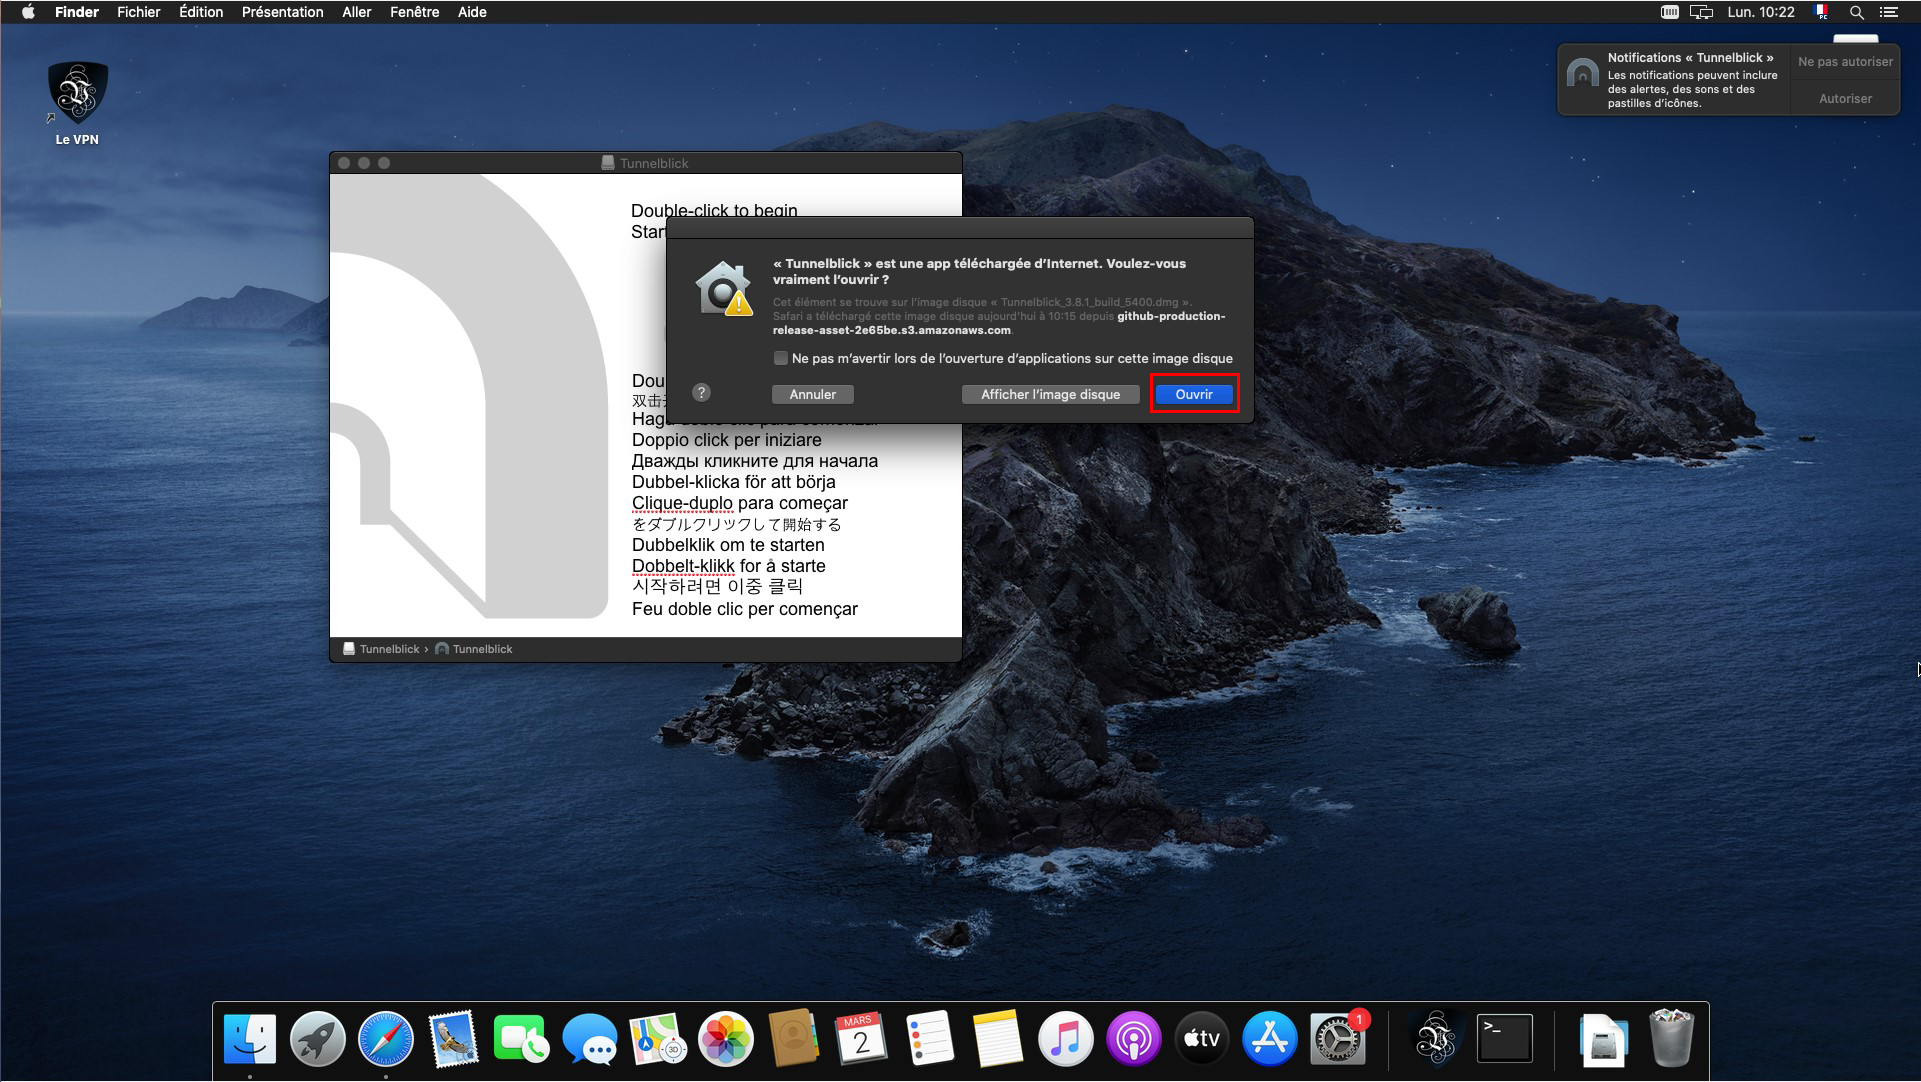The width and height of the screenshot is (1921, 1082).
Task: Click the screen mirroring icon in menu bar
Action: point(1701,12)
